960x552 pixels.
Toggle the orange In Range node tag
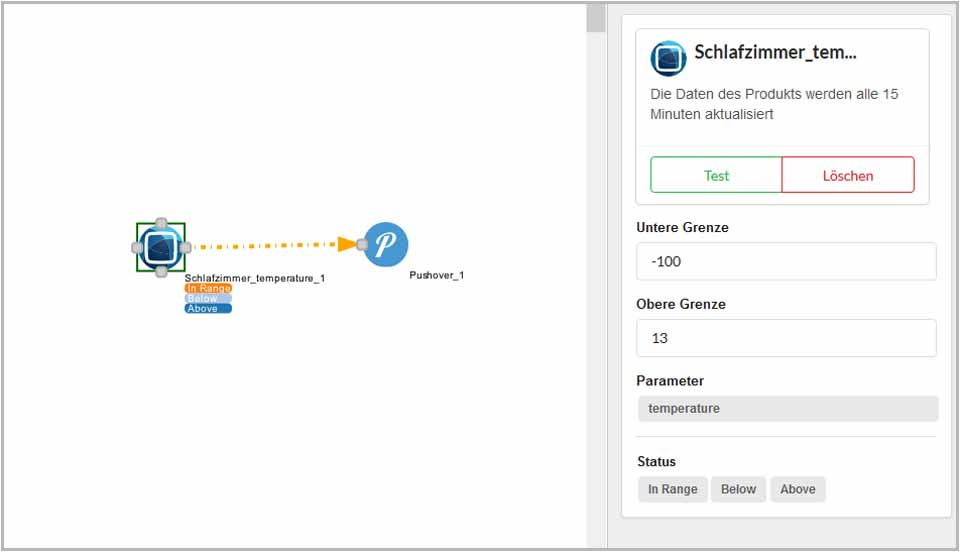point(208,288)
